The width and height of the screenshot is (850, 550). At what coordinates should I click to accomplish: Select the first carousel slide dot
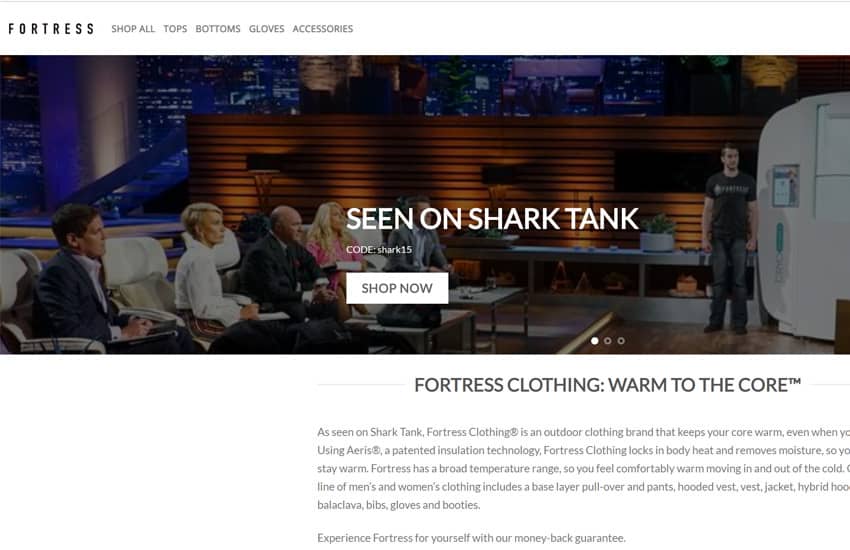(595, 341)
